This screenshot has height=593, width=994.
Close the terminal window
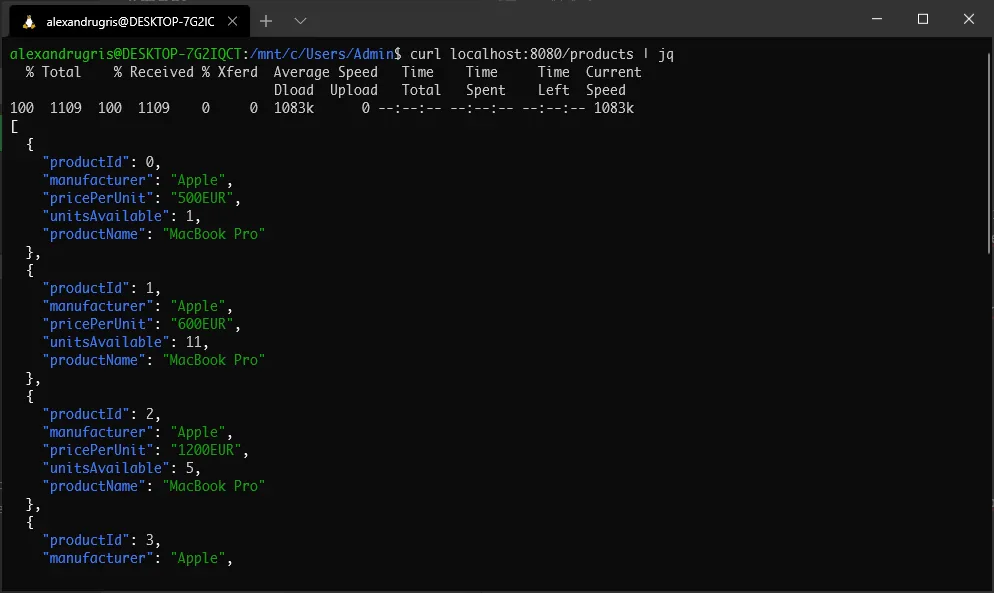pyautogui.click(x=969, y=19)
